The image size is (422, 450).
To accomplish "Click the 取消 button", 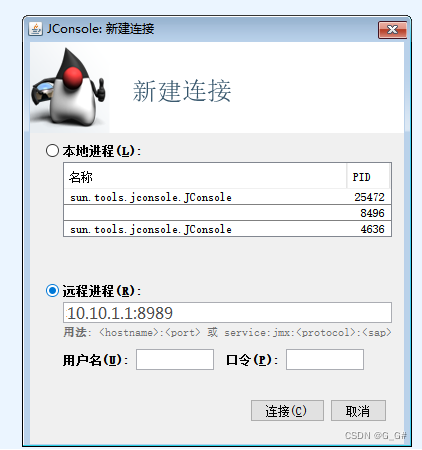I will point(358,411).
